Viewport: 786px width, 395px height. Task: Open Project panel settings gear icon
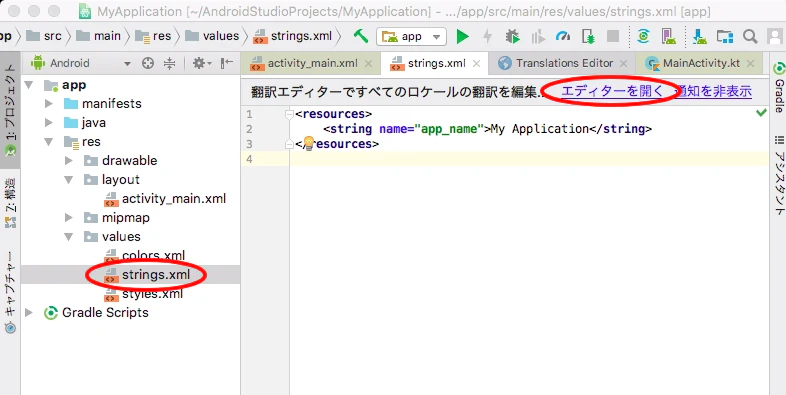coord(202,63)
